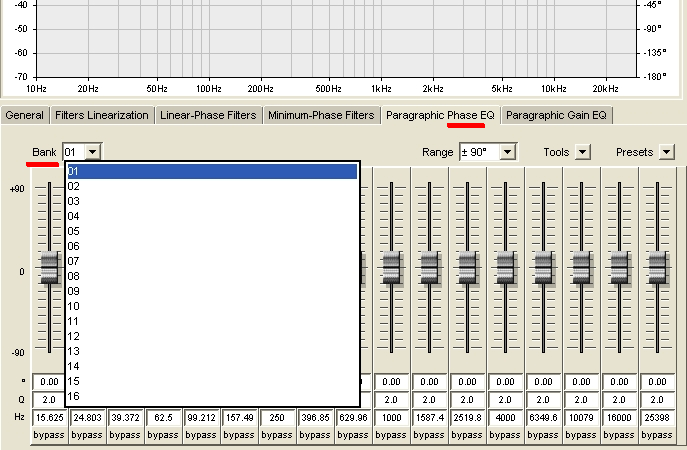This screenshot has width=687, height=450.
Task: Toggle bypass for the 99.212 Hz band
Action: pos(201,435)
